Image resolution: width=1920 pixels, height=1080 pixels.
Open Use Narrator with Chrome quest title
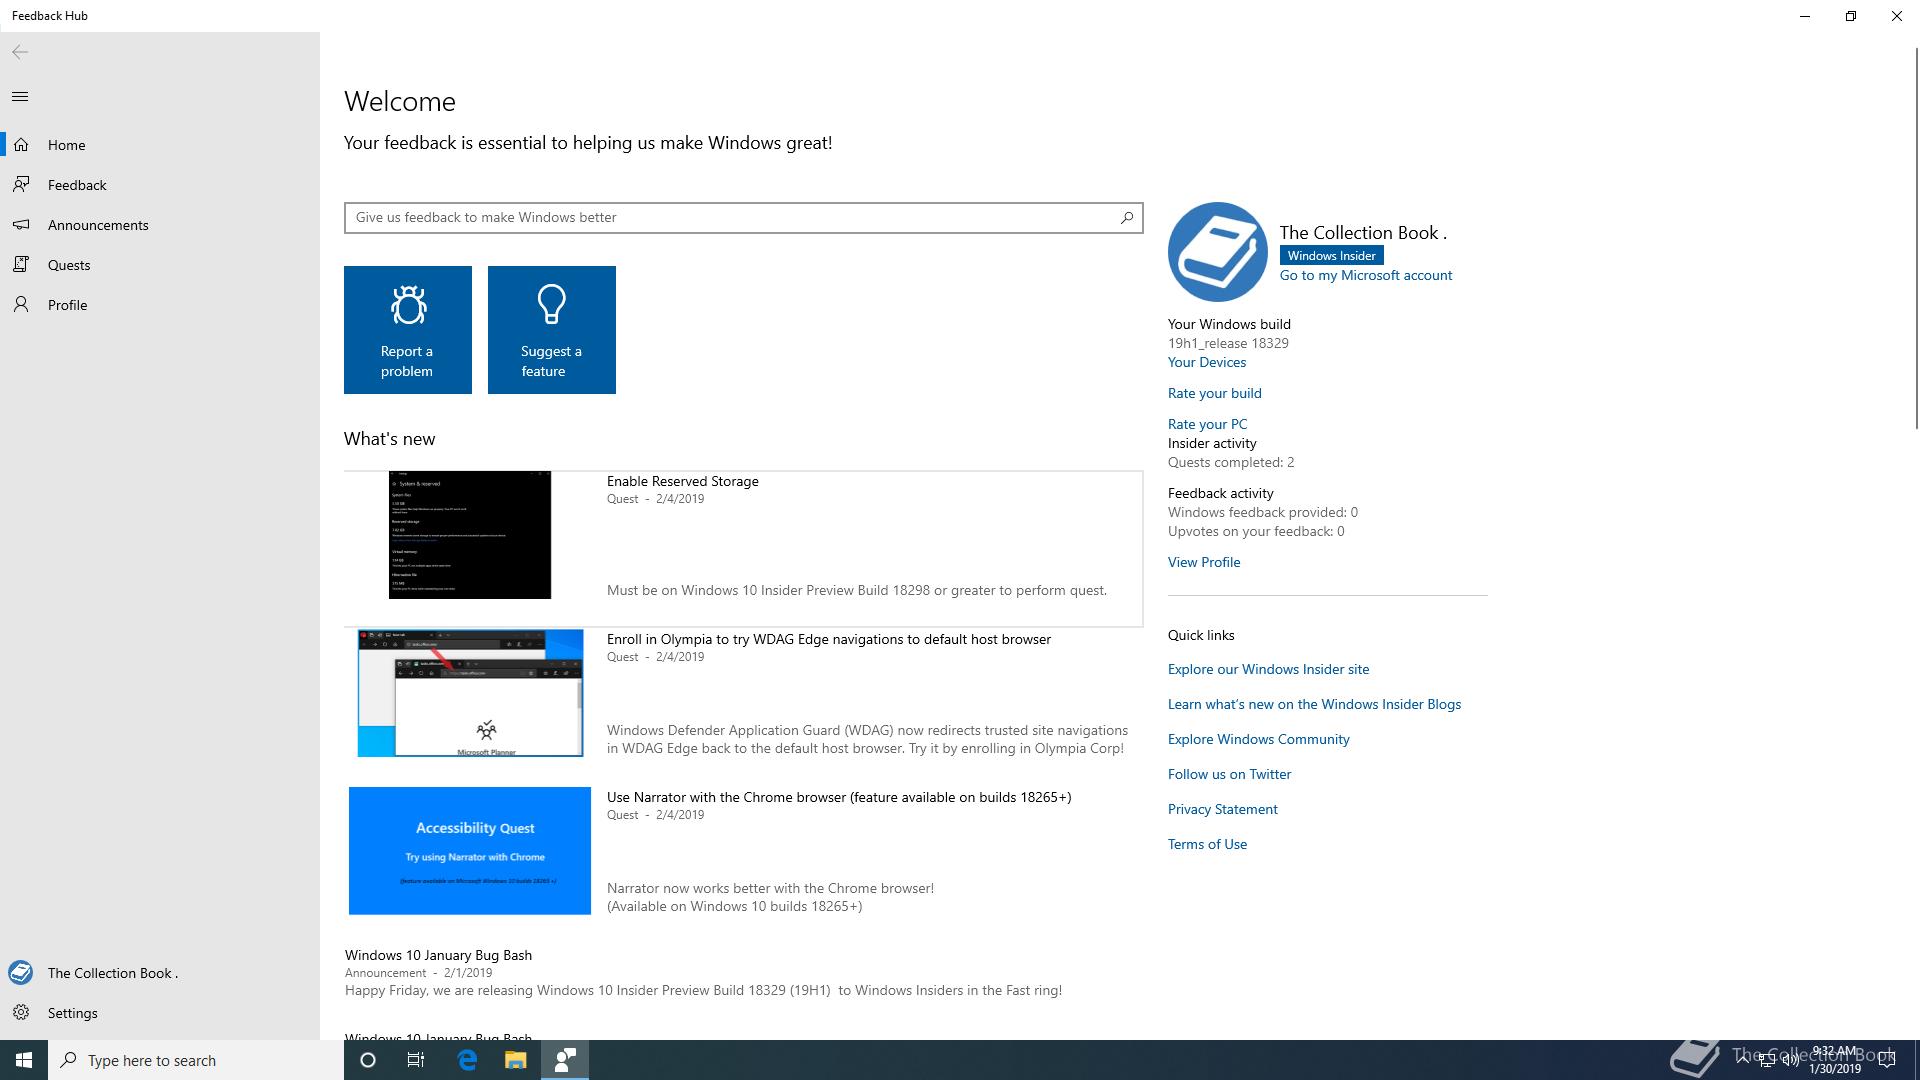tap(839, 797)
